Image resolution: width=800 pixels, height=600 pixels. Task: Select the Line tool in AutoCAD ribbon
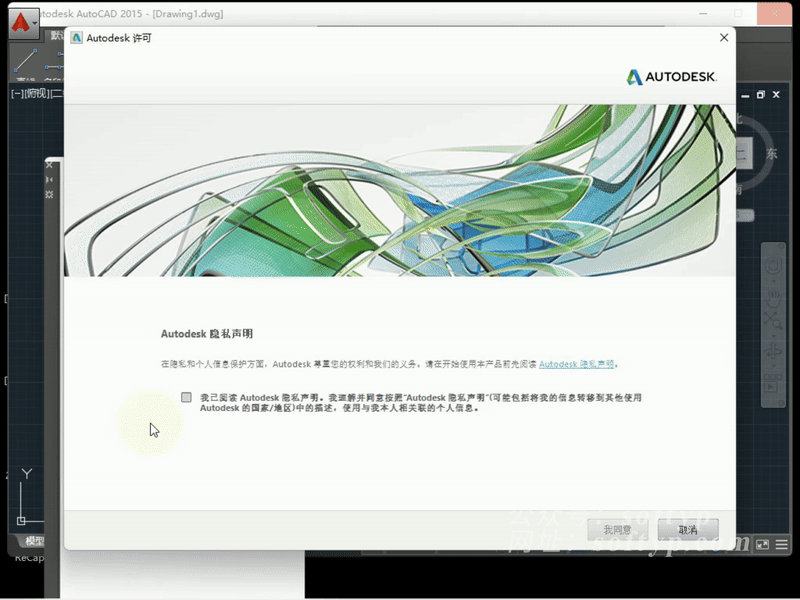tap(25, 61)
